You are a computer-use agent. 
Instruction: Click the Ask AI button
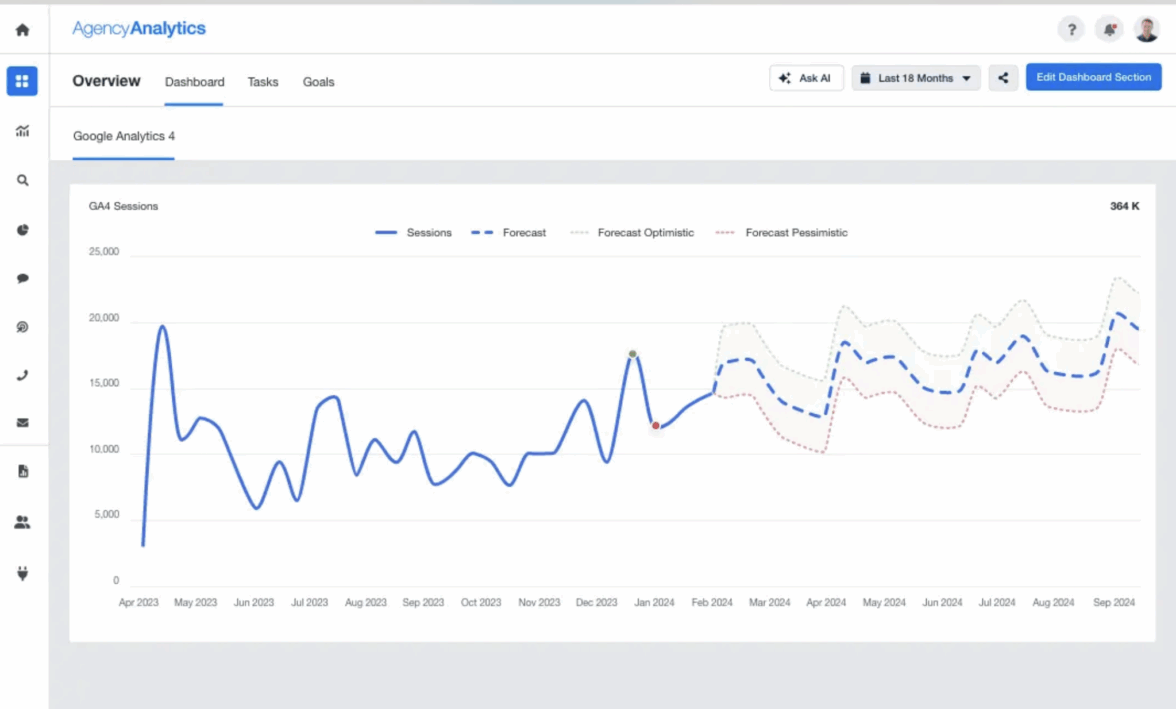(806, 78)
